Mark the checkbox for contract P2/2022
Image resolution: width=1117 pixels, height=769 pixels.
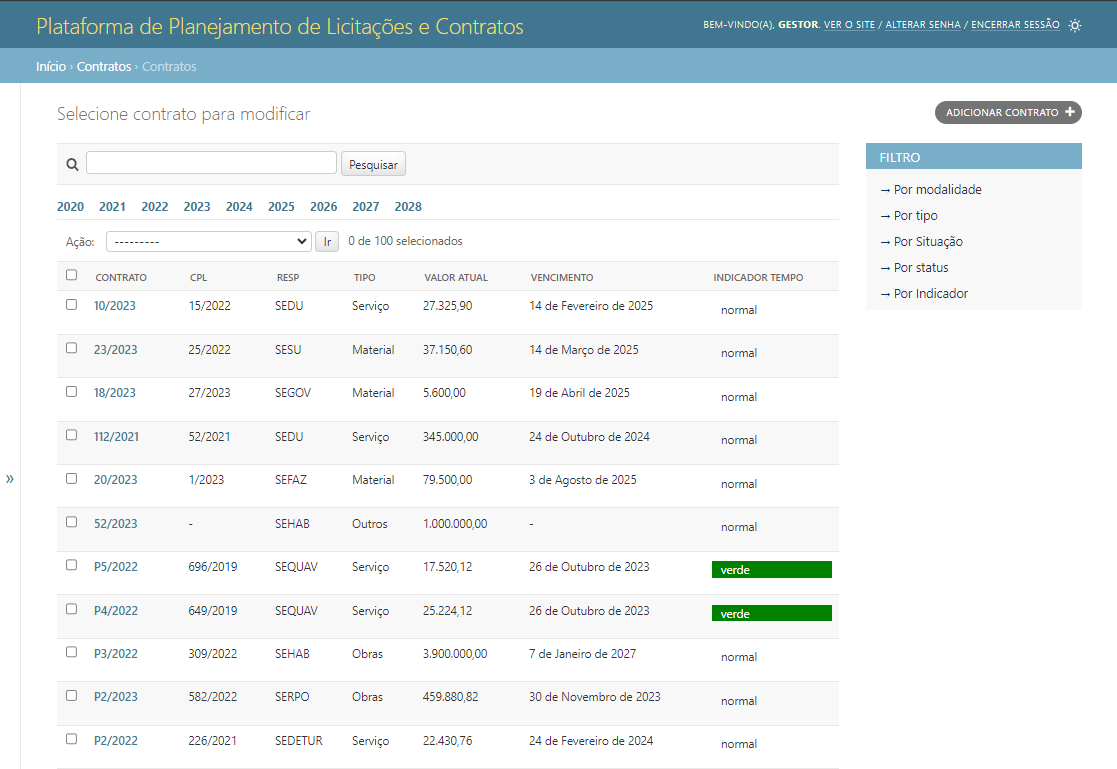(71, 739)
